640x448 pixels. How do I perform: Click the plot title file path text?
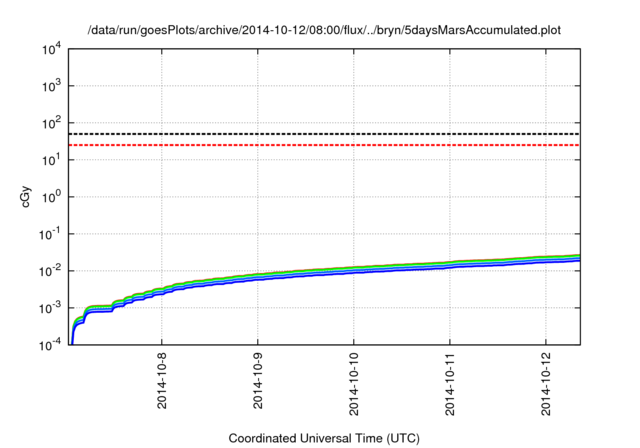pyautogui.click(x=324, y=30)
